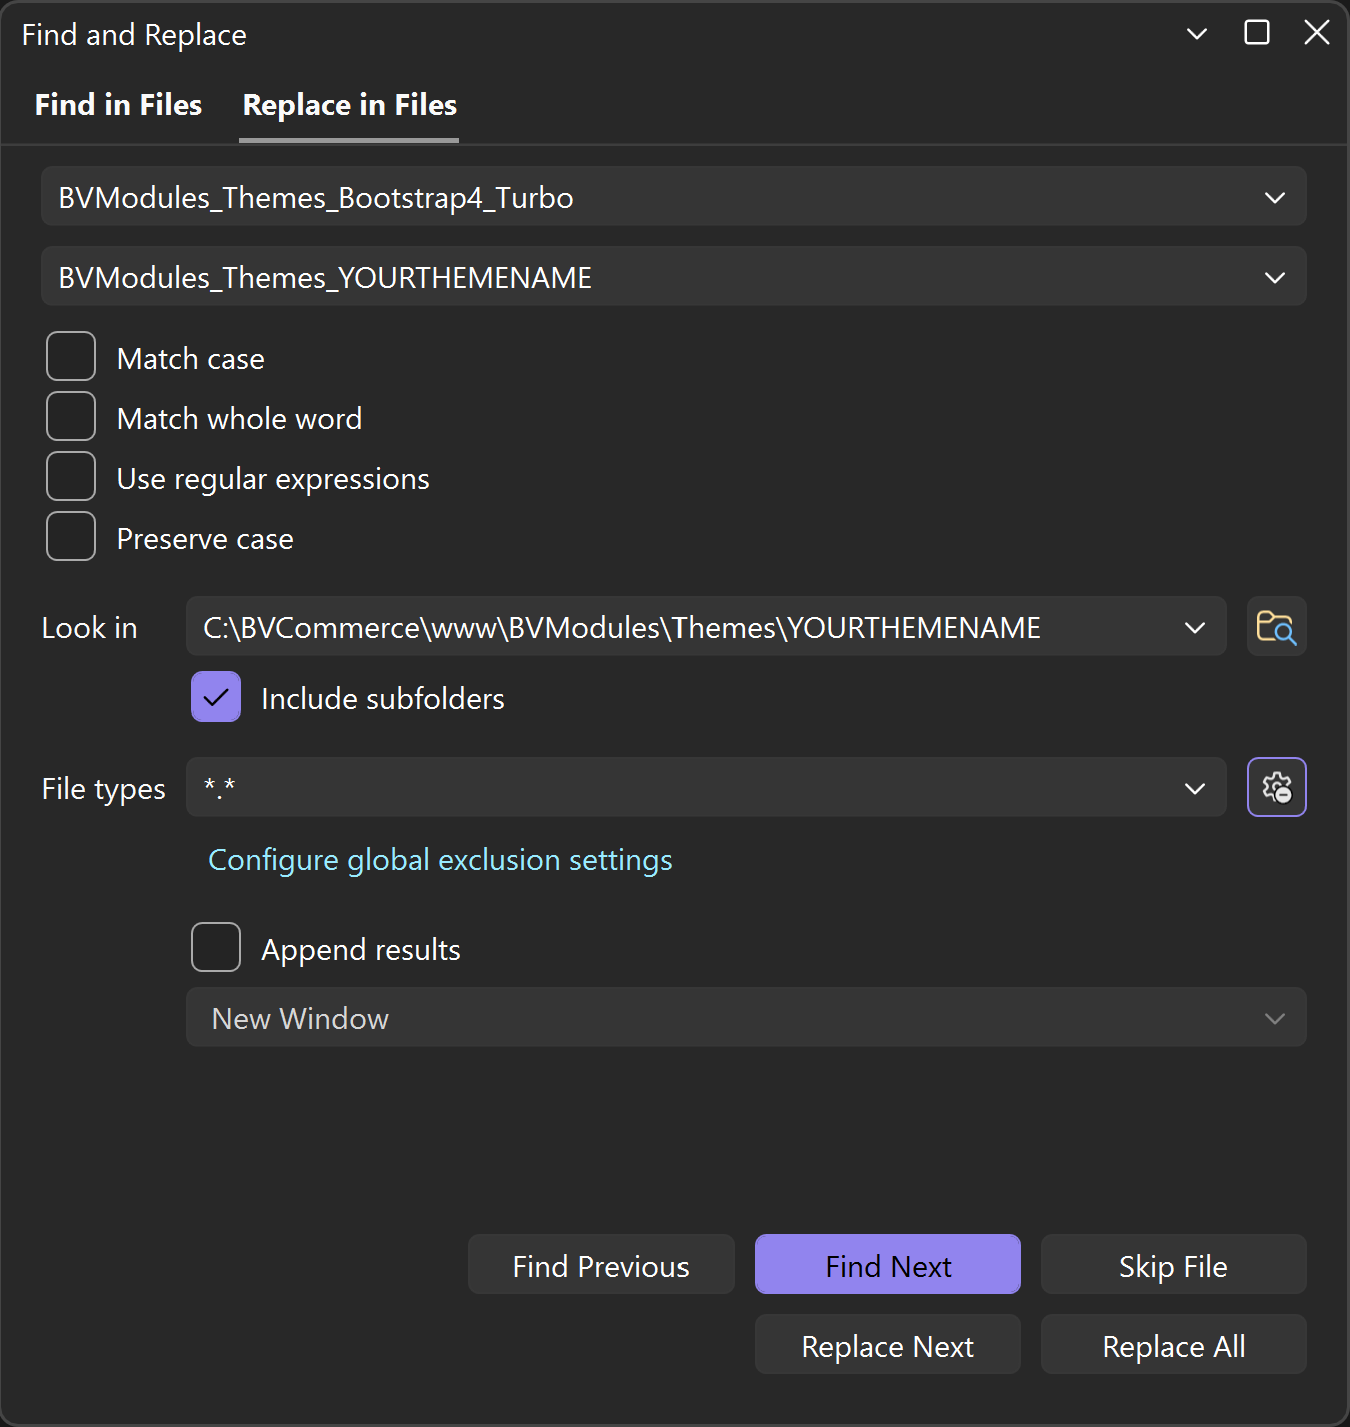Click the Match whole word label
The height and width of the screenshot is (1427, 1350).
[x=239, y=419]
